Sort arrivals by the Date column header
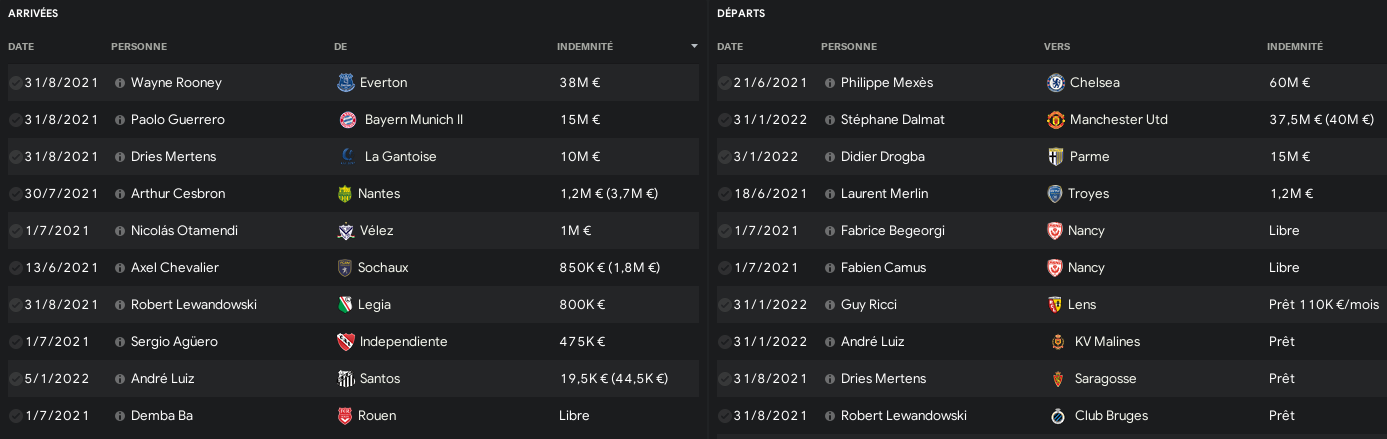The width and height of the screenshot is (1387, 439). tap(21, 47)
